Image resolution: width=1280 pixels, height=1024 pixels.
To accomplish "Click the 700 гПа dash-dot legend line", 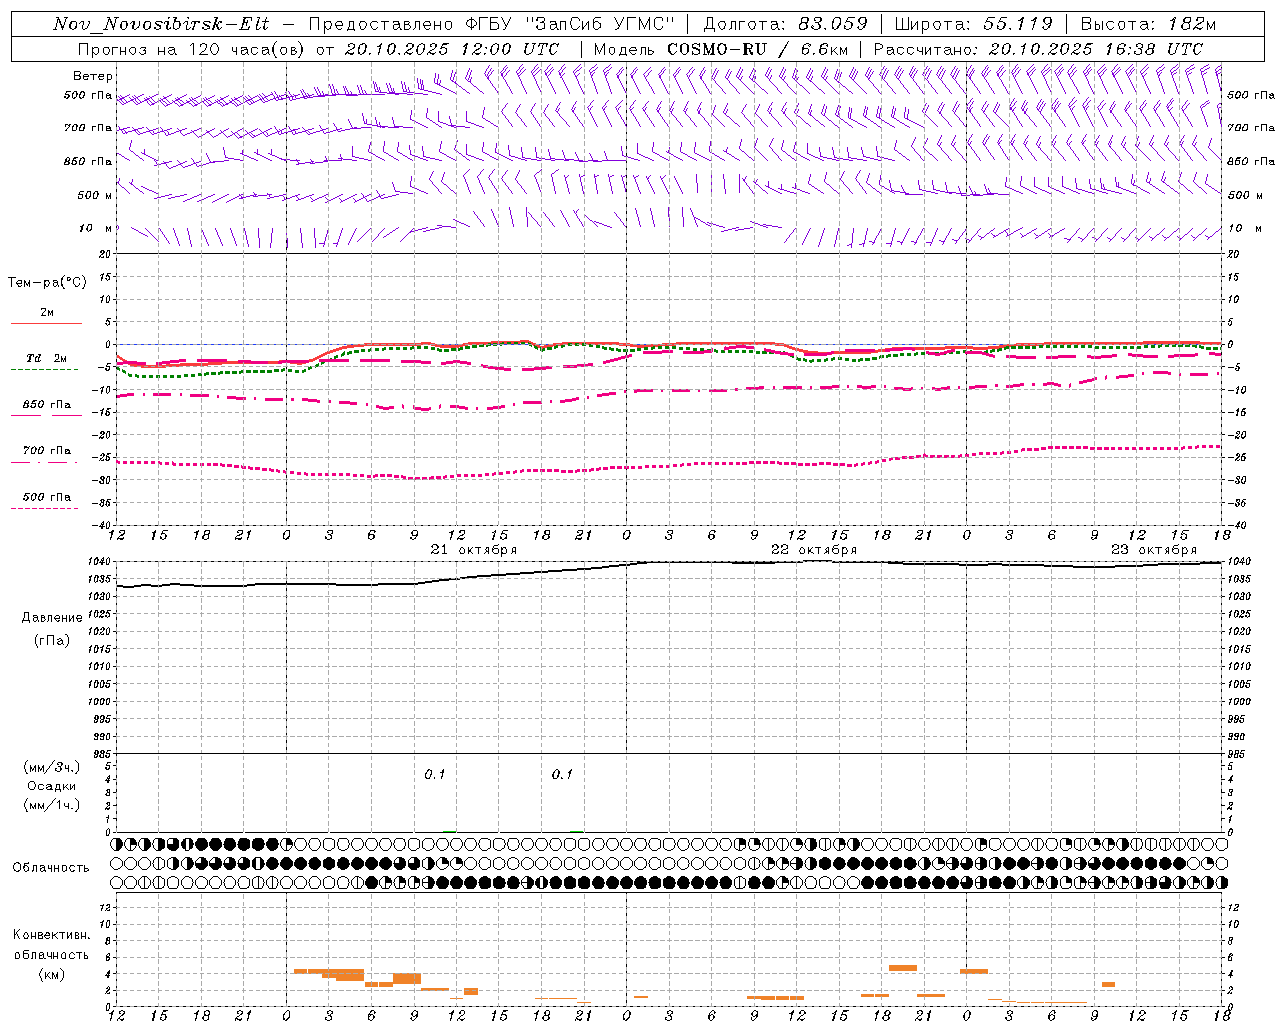I will tap(46, 461).
